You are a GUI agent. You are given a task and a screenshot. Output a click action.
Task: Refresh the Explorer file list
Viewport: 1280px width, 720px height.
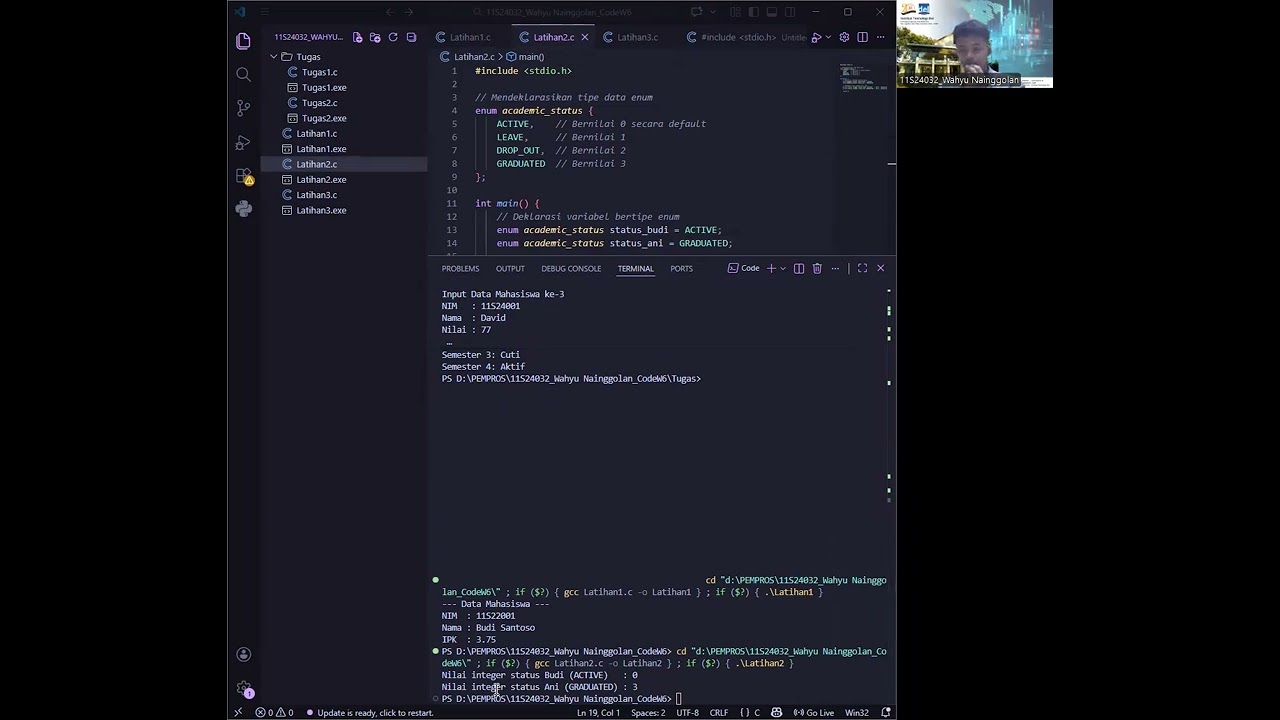(393, 37)
